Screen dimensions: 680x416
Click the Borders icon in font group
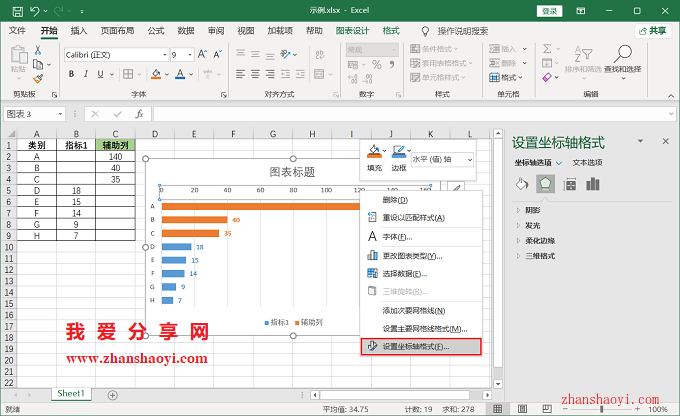(128, 74)
